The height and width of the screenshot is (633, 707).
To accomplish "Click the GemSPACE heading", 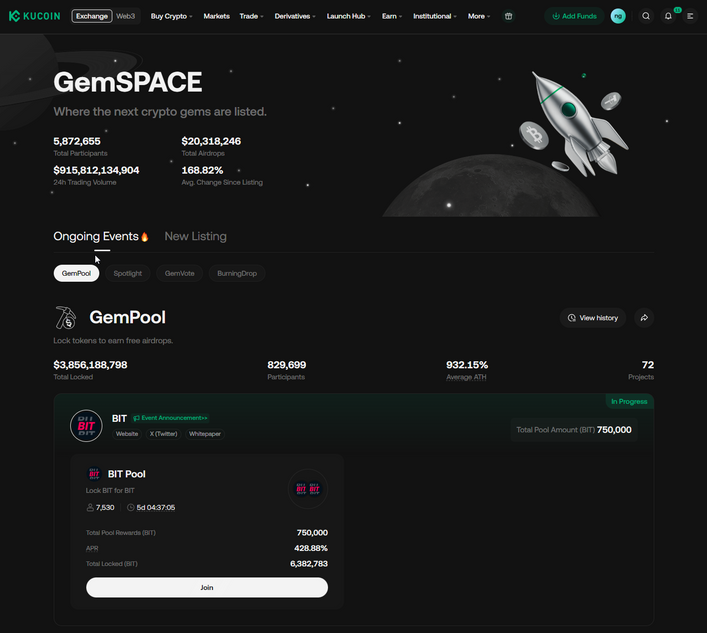I will click(128, 82).
